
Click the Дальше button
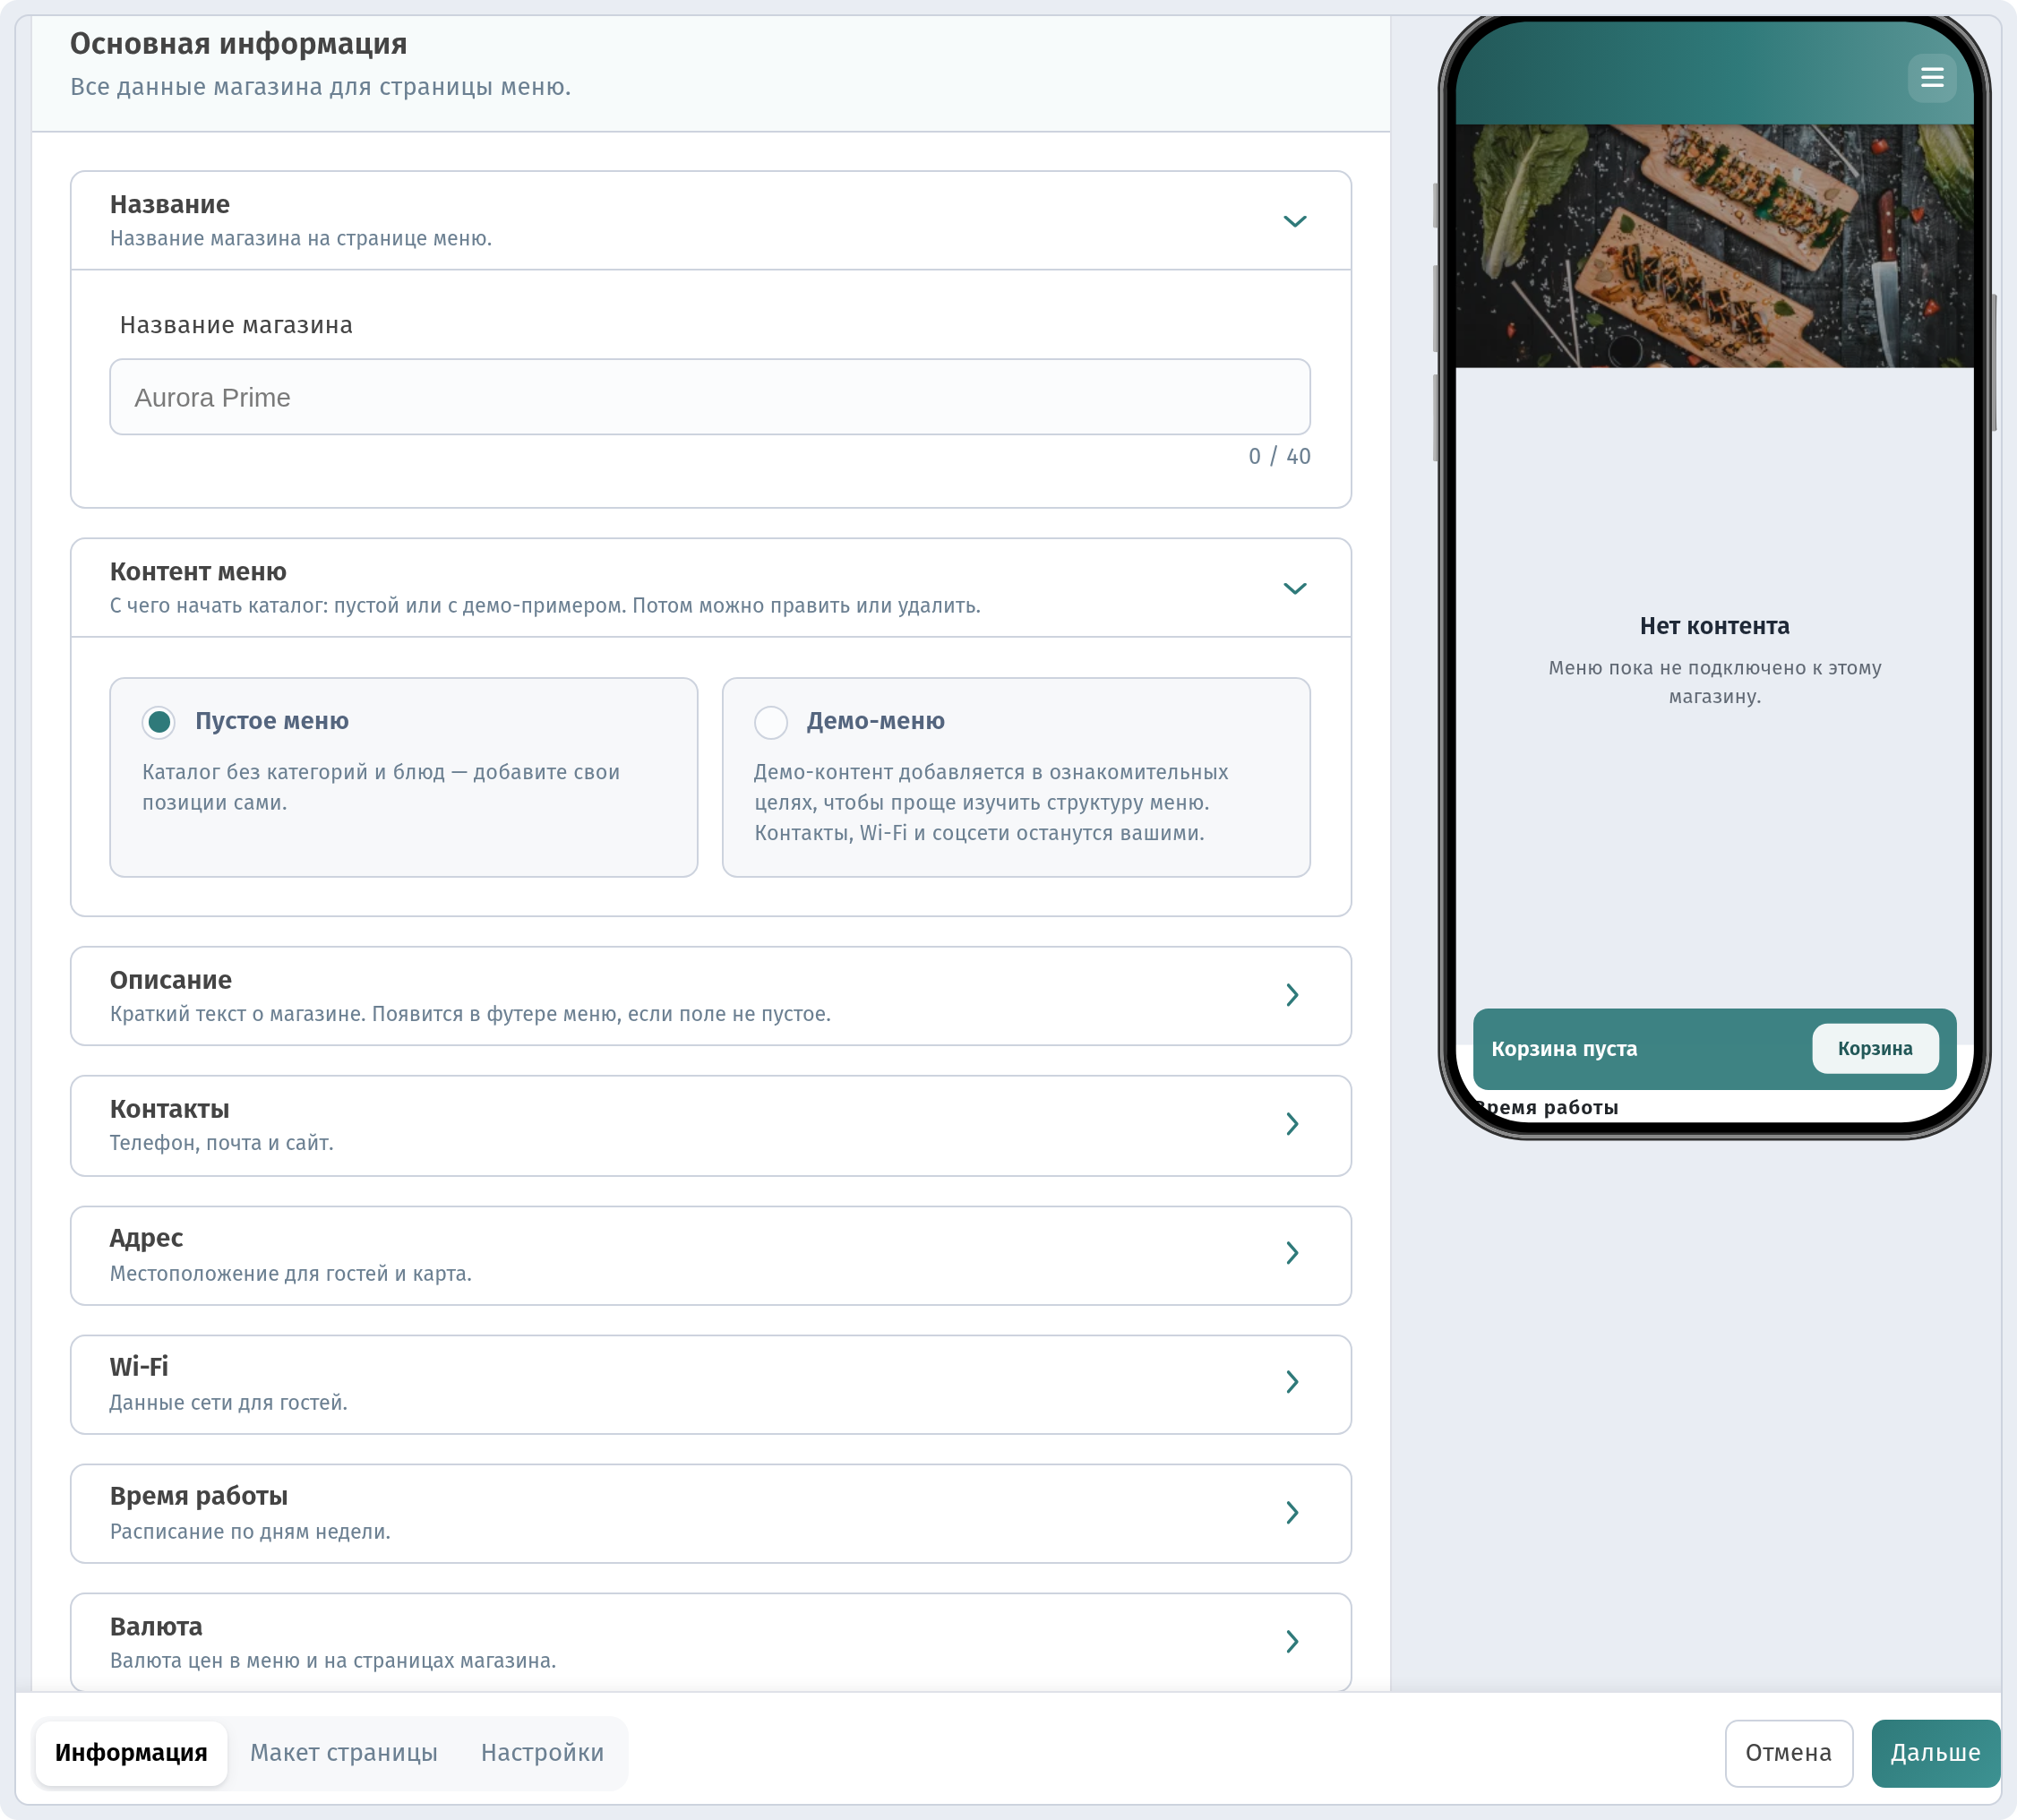click(1935, 1753)
